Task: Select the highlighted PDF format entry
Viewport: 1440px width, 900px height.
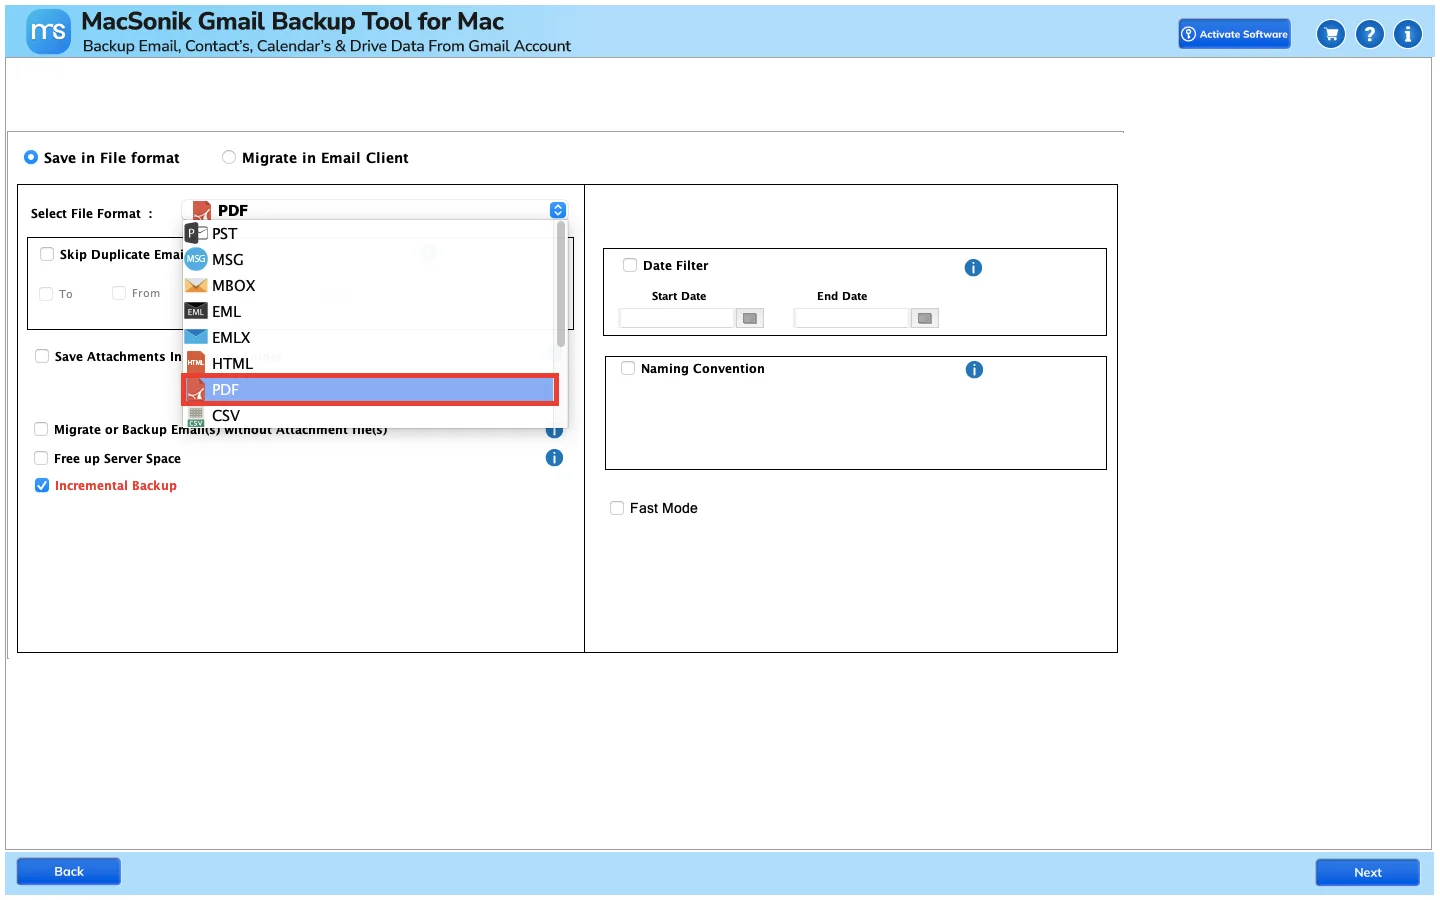Action: [x=368, y=389]
